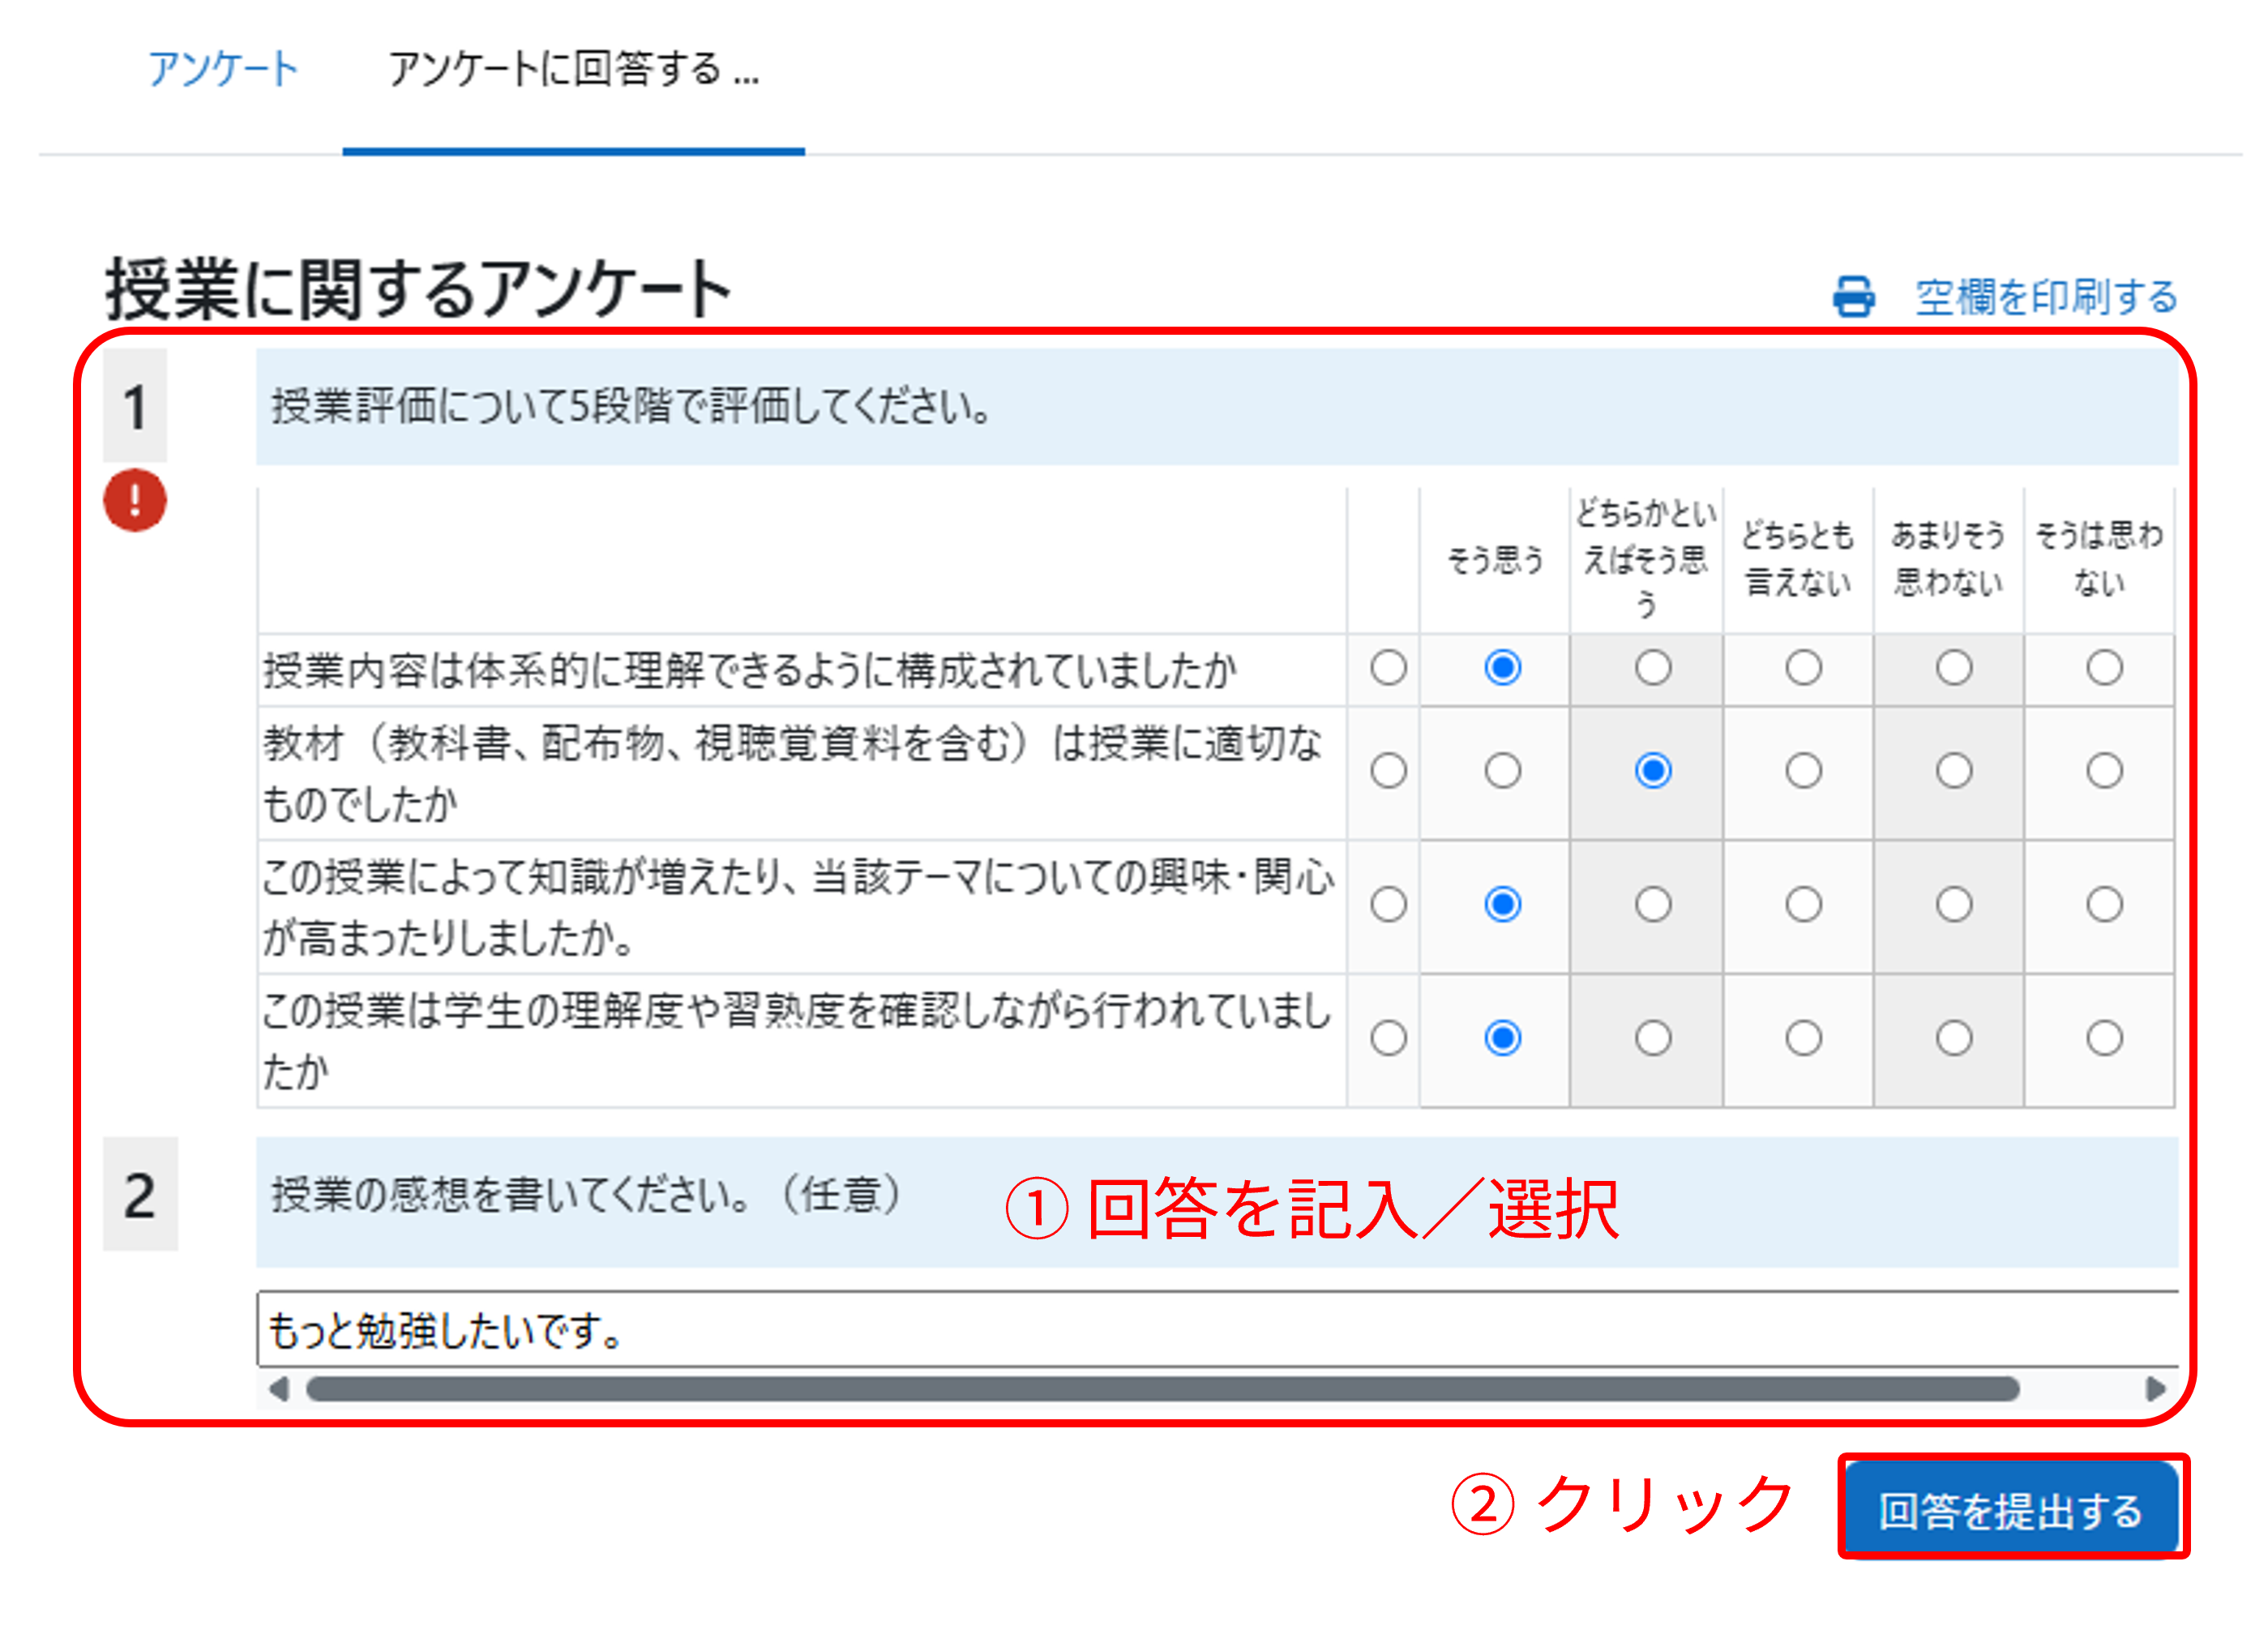
Task: Click the そう思う column header
Action: [1495, 560]
